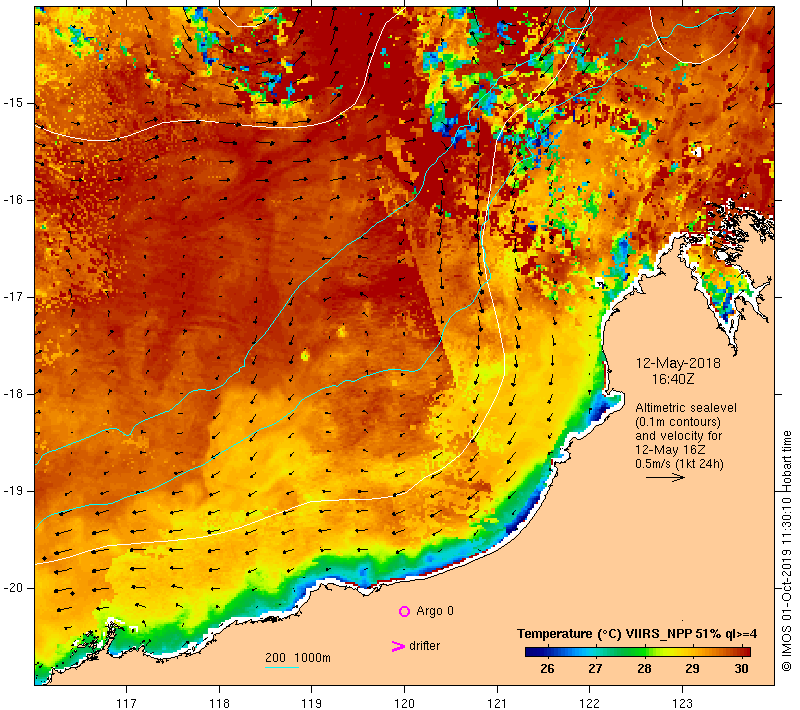The height and width of the screenshot is (710, 800).
Task: Click the 'Temperature (°C) VIIRS_NPP 51% ql>=4' title
Action: (x=637, y=634)
